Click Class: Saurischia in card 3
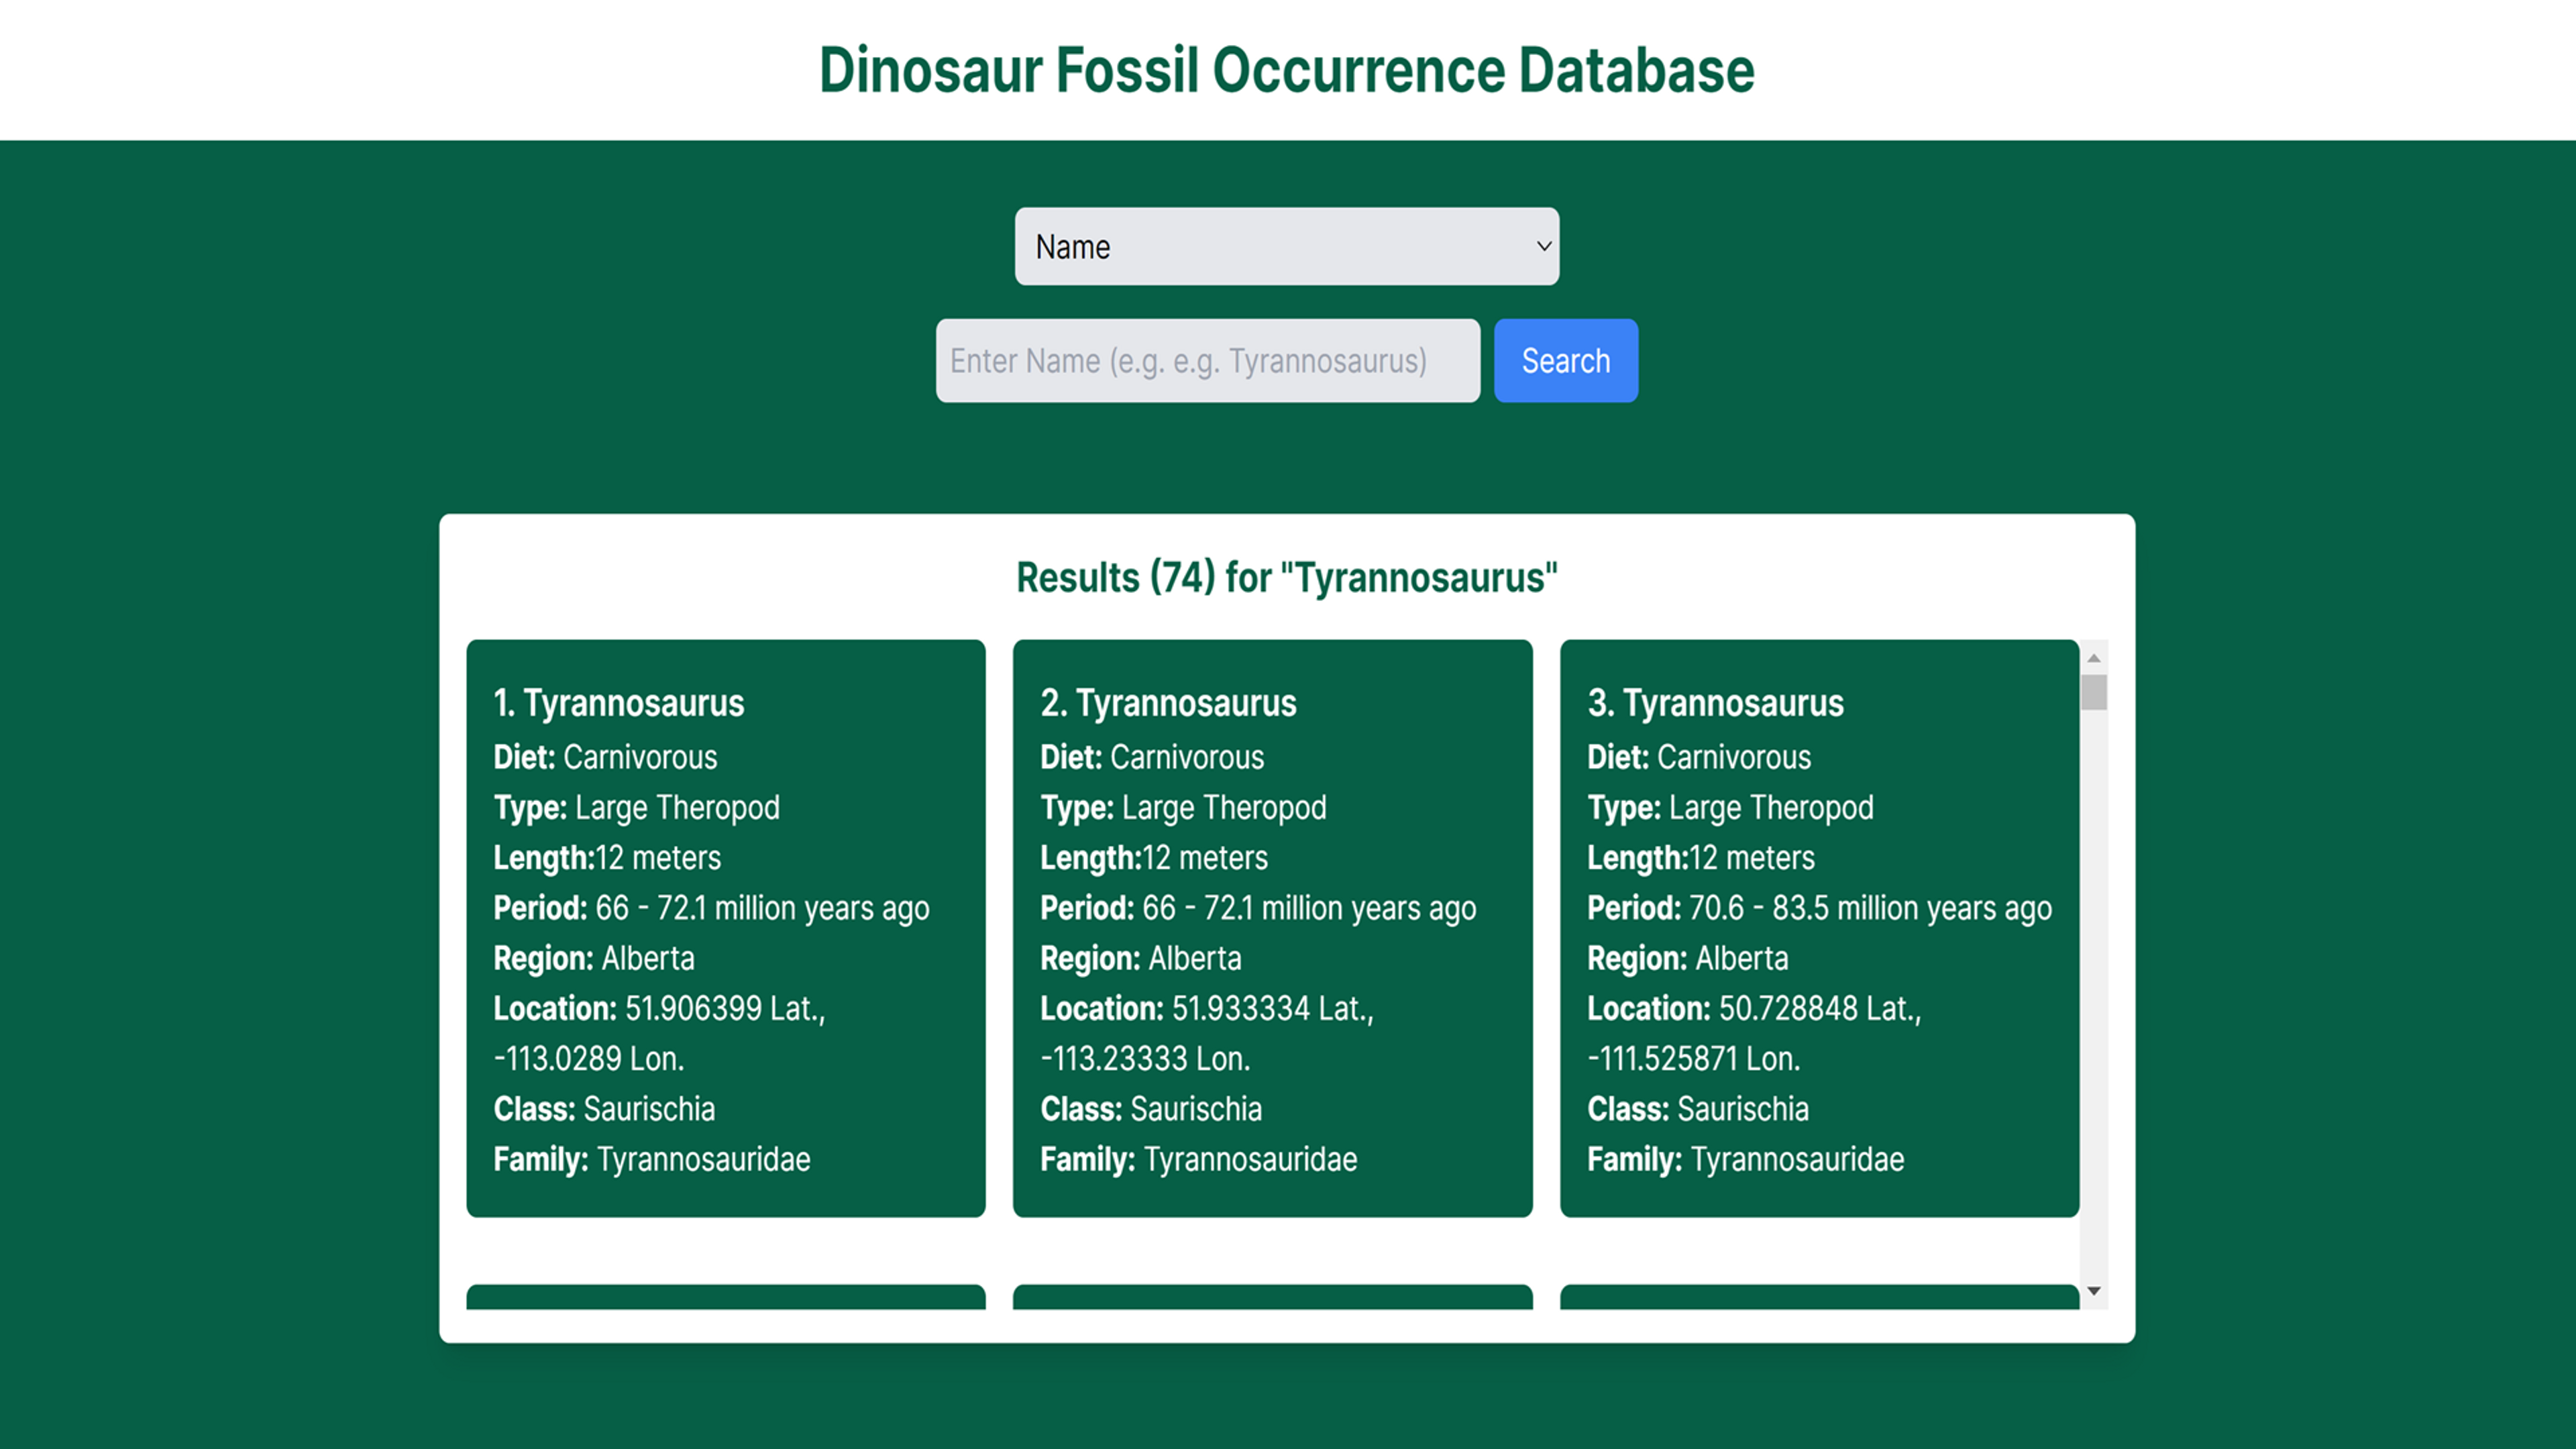The image size is (2576, 1449). pos(1698,1109)
